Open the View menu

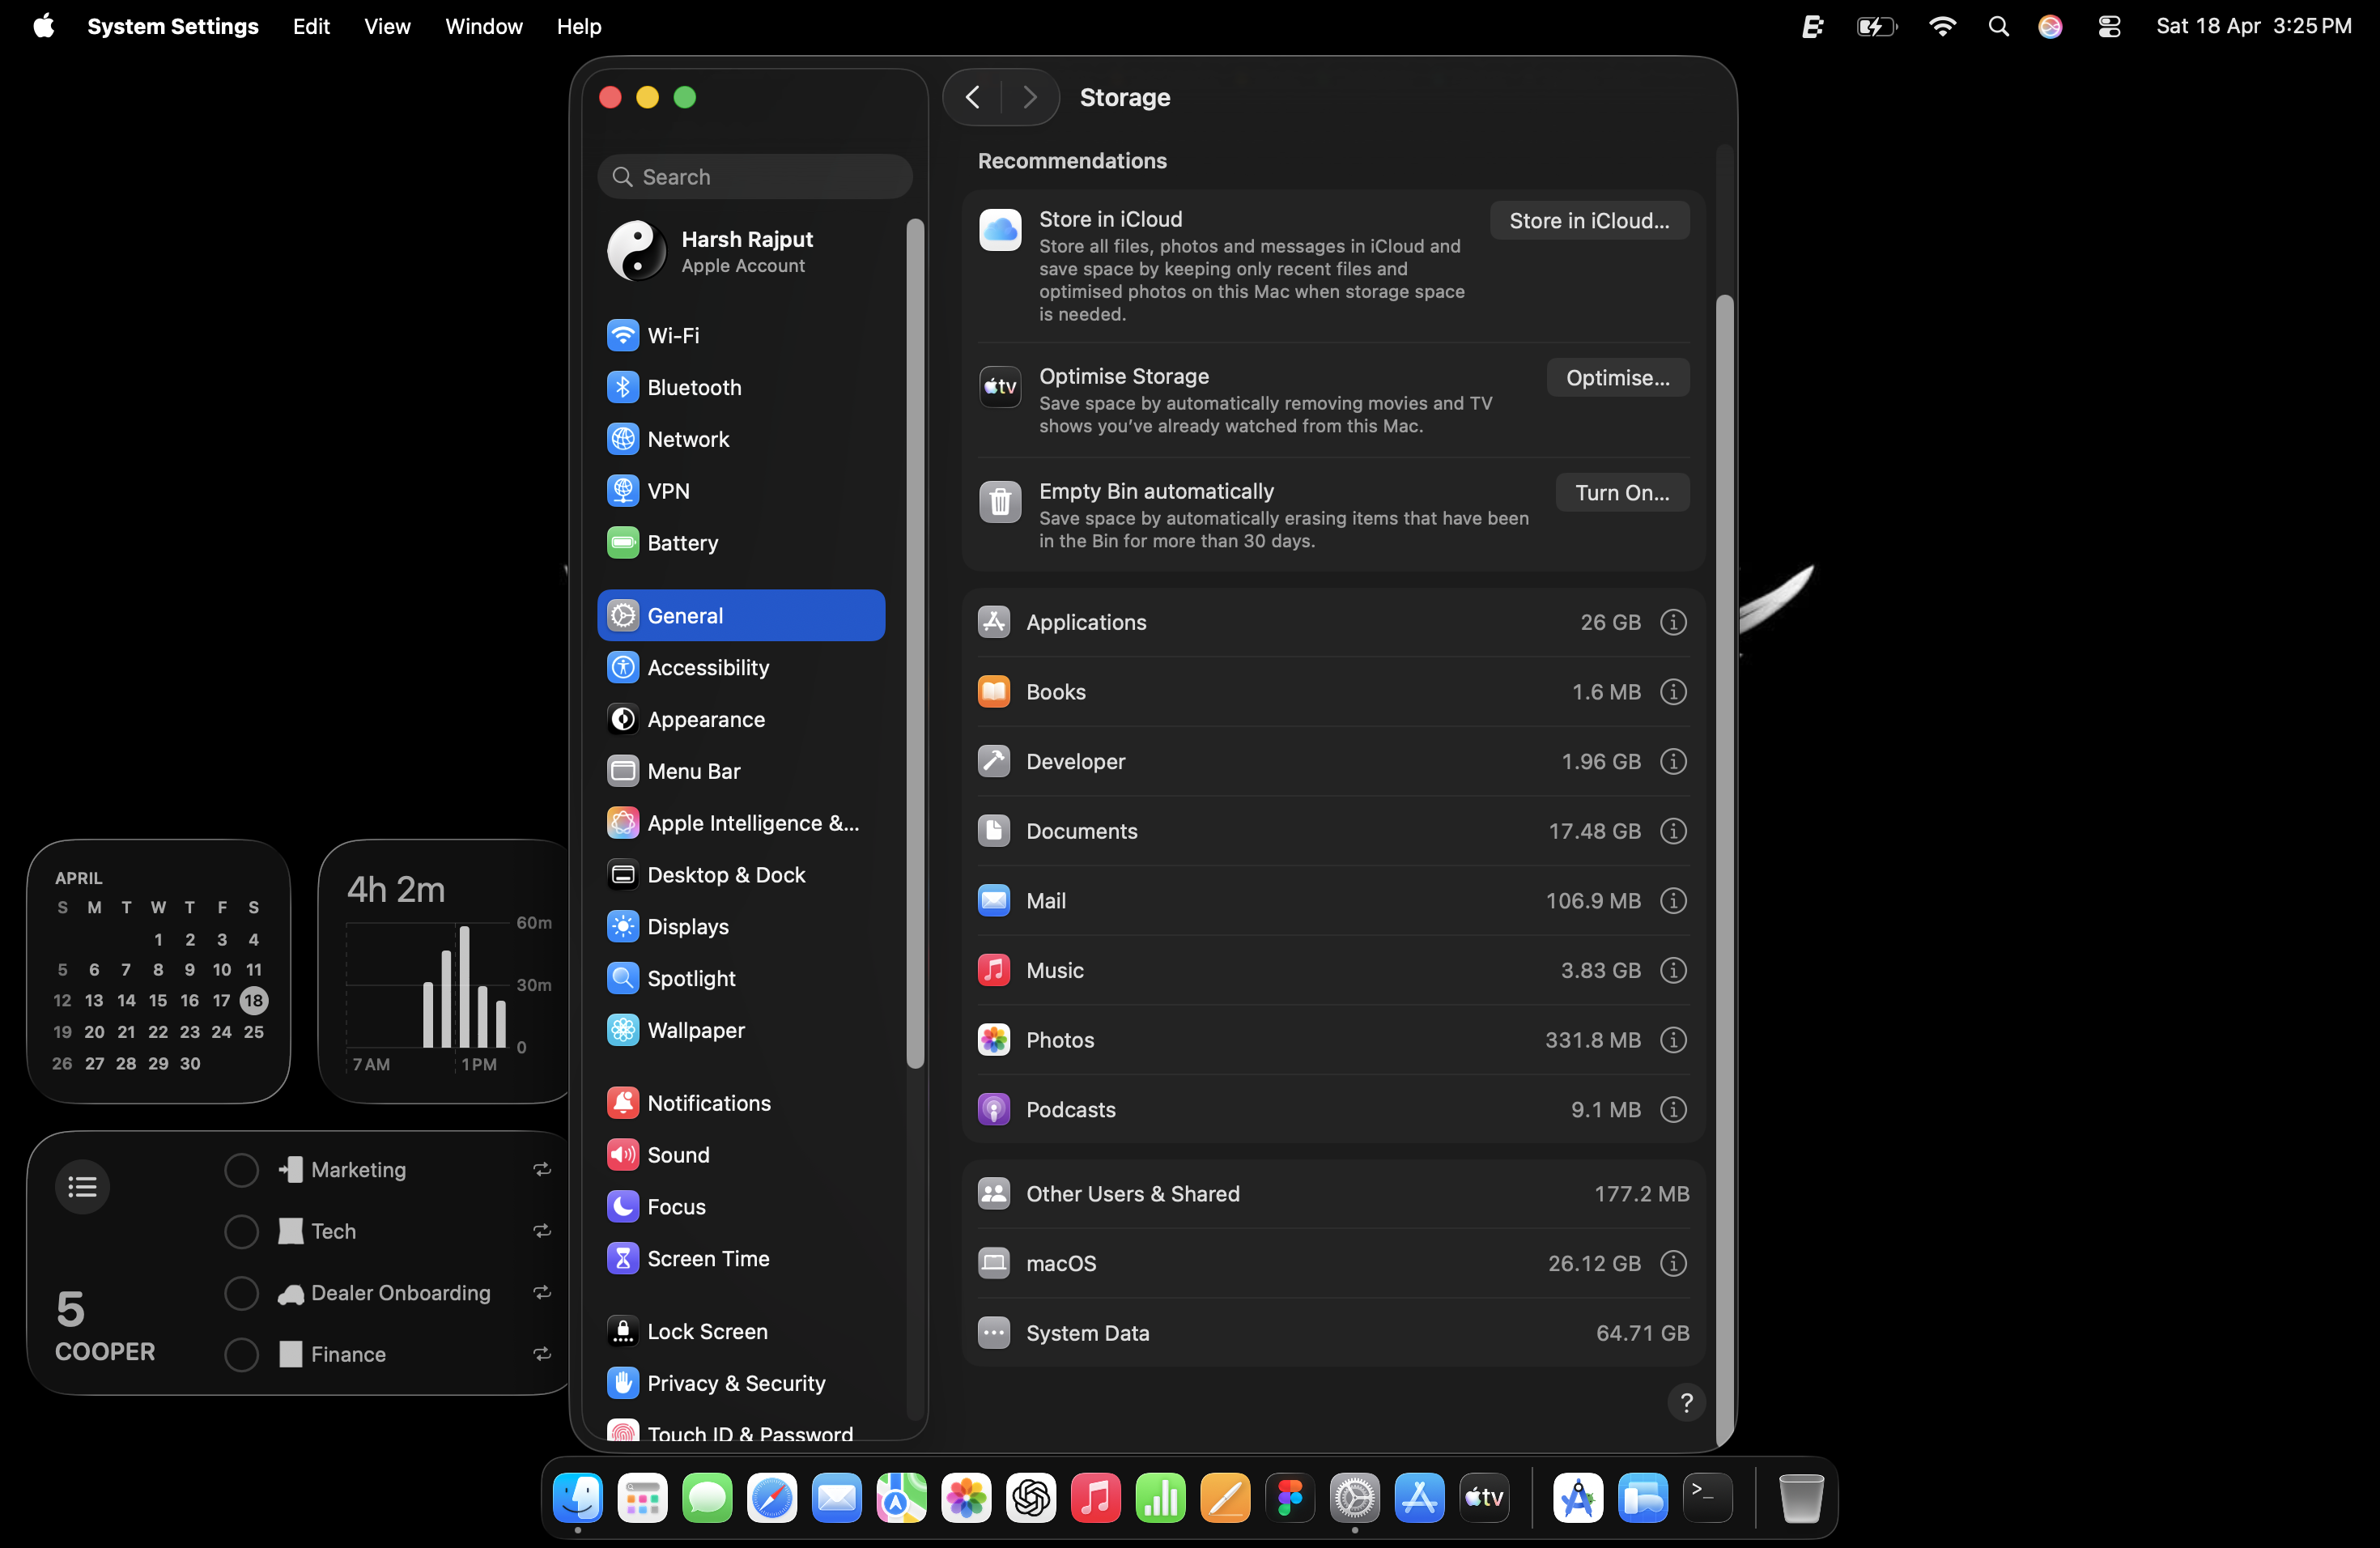pyautogui.click(x=387, y=26)
